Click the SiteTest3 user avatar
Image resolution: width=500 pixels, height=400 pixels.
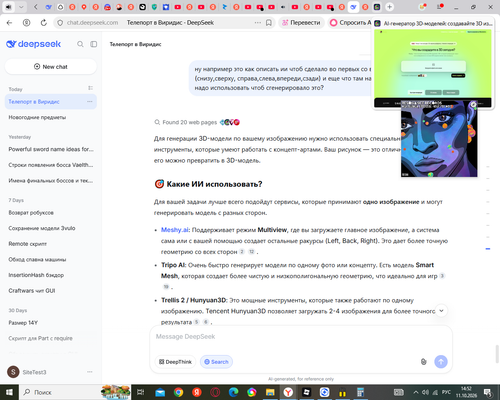click(13, 372)
